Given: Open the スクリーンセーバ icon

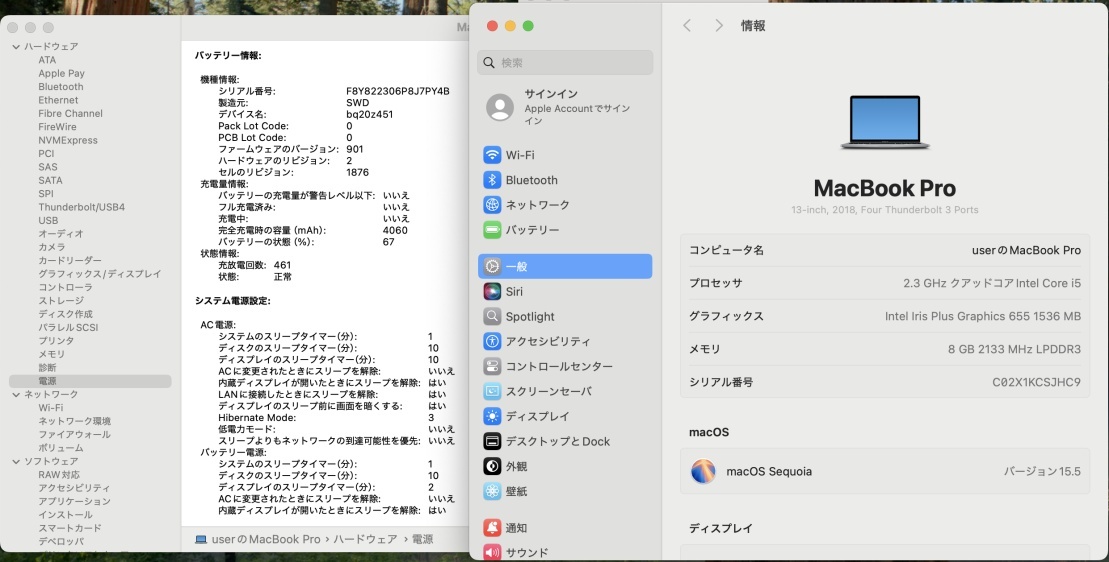Looking at the screenshot, I should [x=492, y=391].
